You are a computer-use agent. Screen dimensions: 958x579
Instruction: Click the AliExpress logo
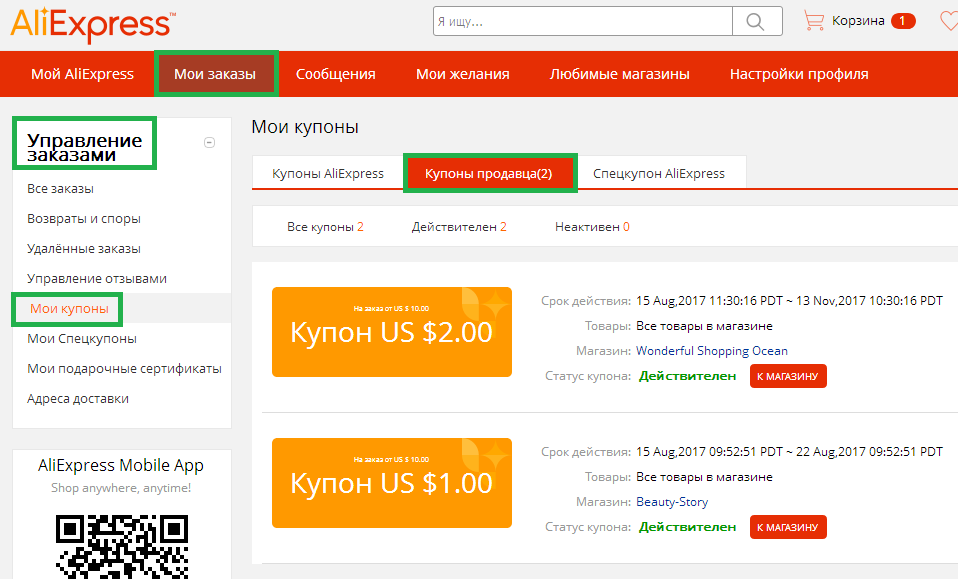(x=93, y=24)
